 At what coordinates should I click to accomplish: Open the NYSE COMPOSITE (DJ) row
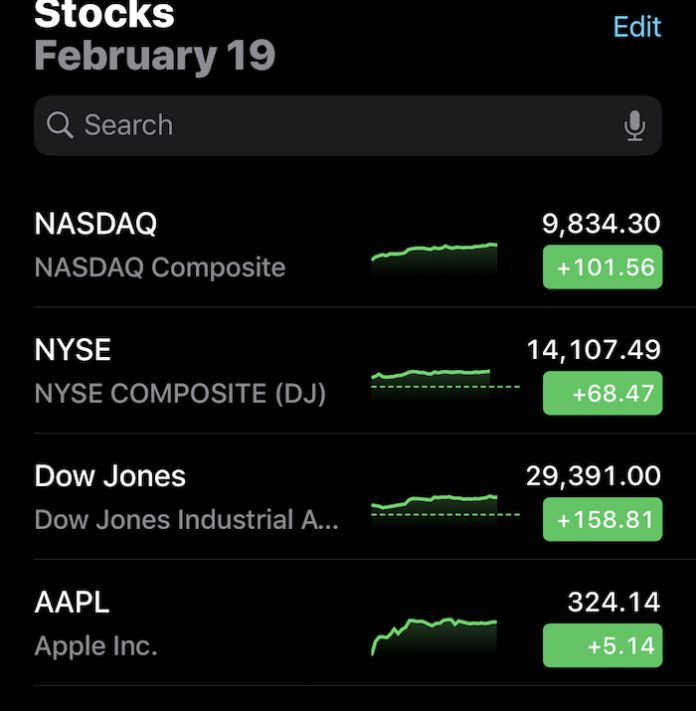[x=348, y=370]
